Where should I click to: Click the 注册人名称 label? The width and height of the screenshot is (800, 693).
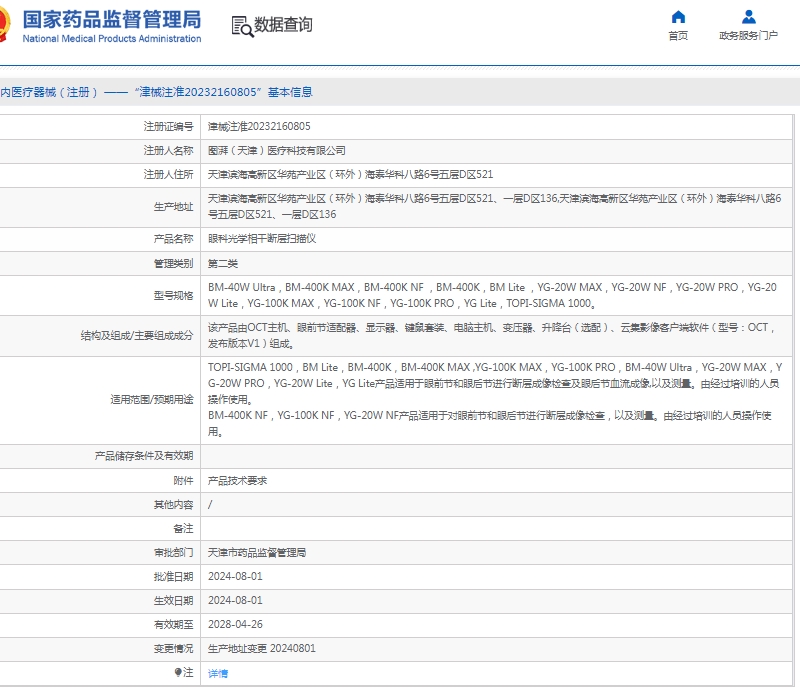click(x=168, y=151)
